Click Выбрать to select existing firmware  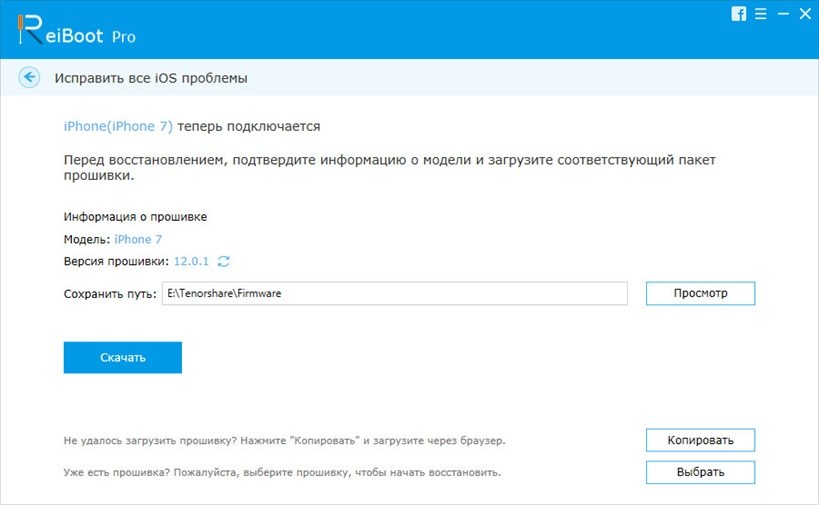tap(700, 472)
